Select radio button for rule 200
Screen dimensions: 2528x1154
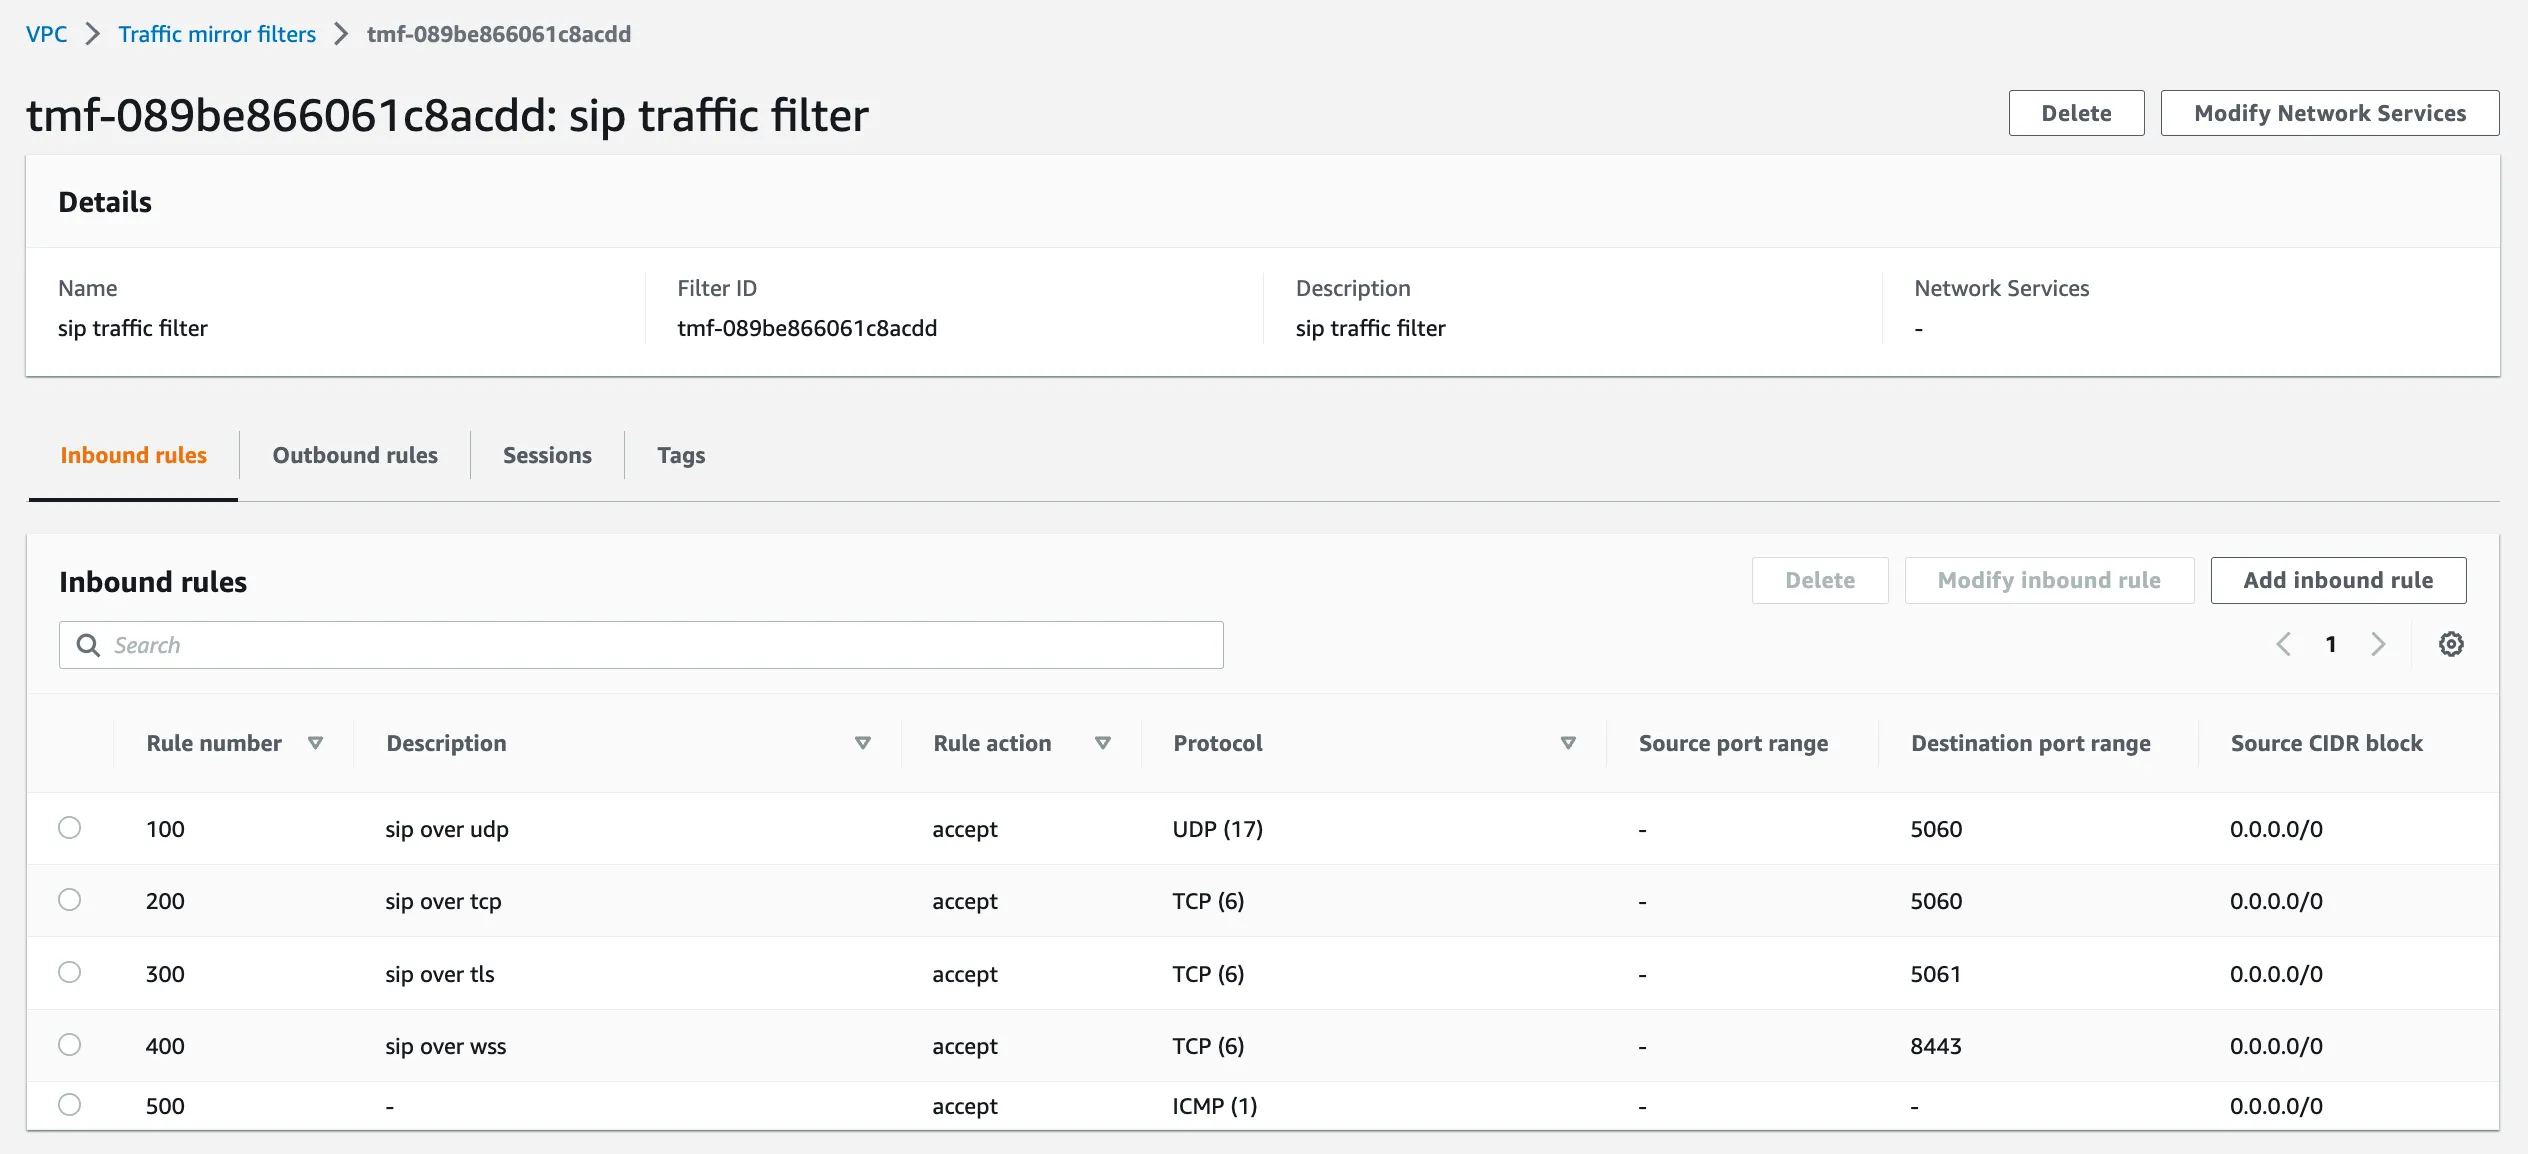click(x=69, y=899)
